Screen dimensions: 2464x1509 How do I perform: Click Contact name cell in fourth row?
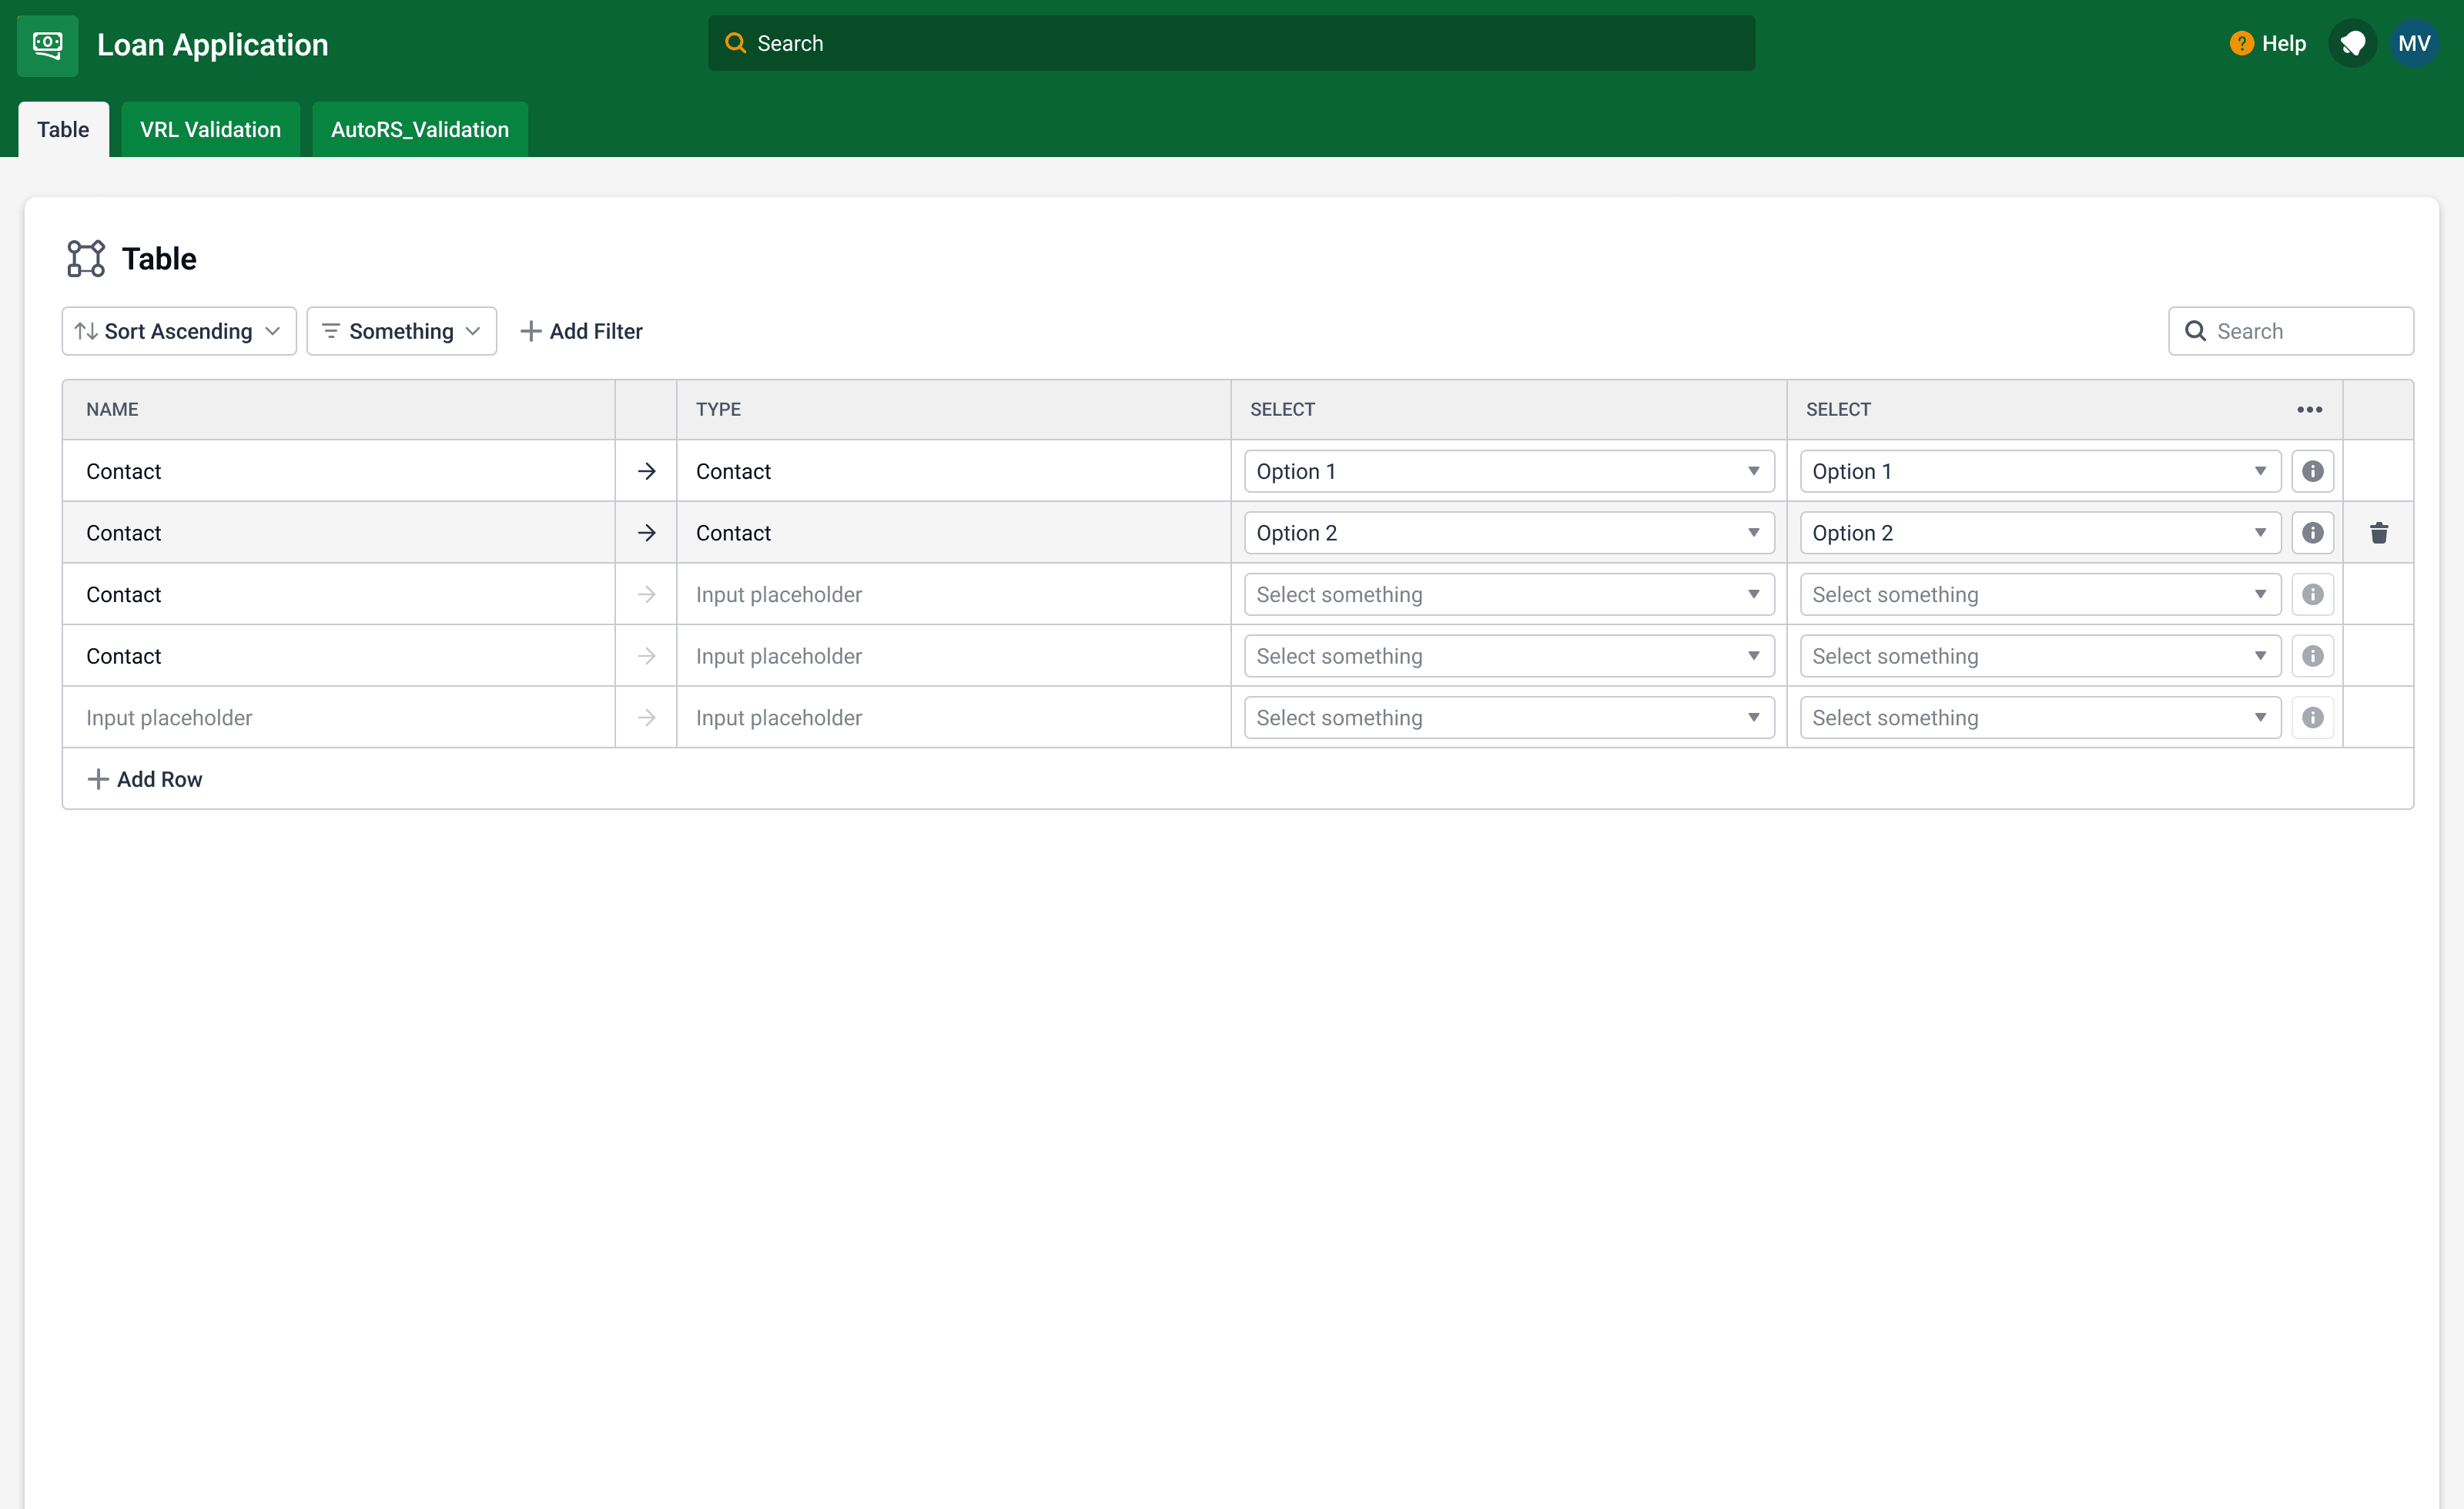pos(338,657)
